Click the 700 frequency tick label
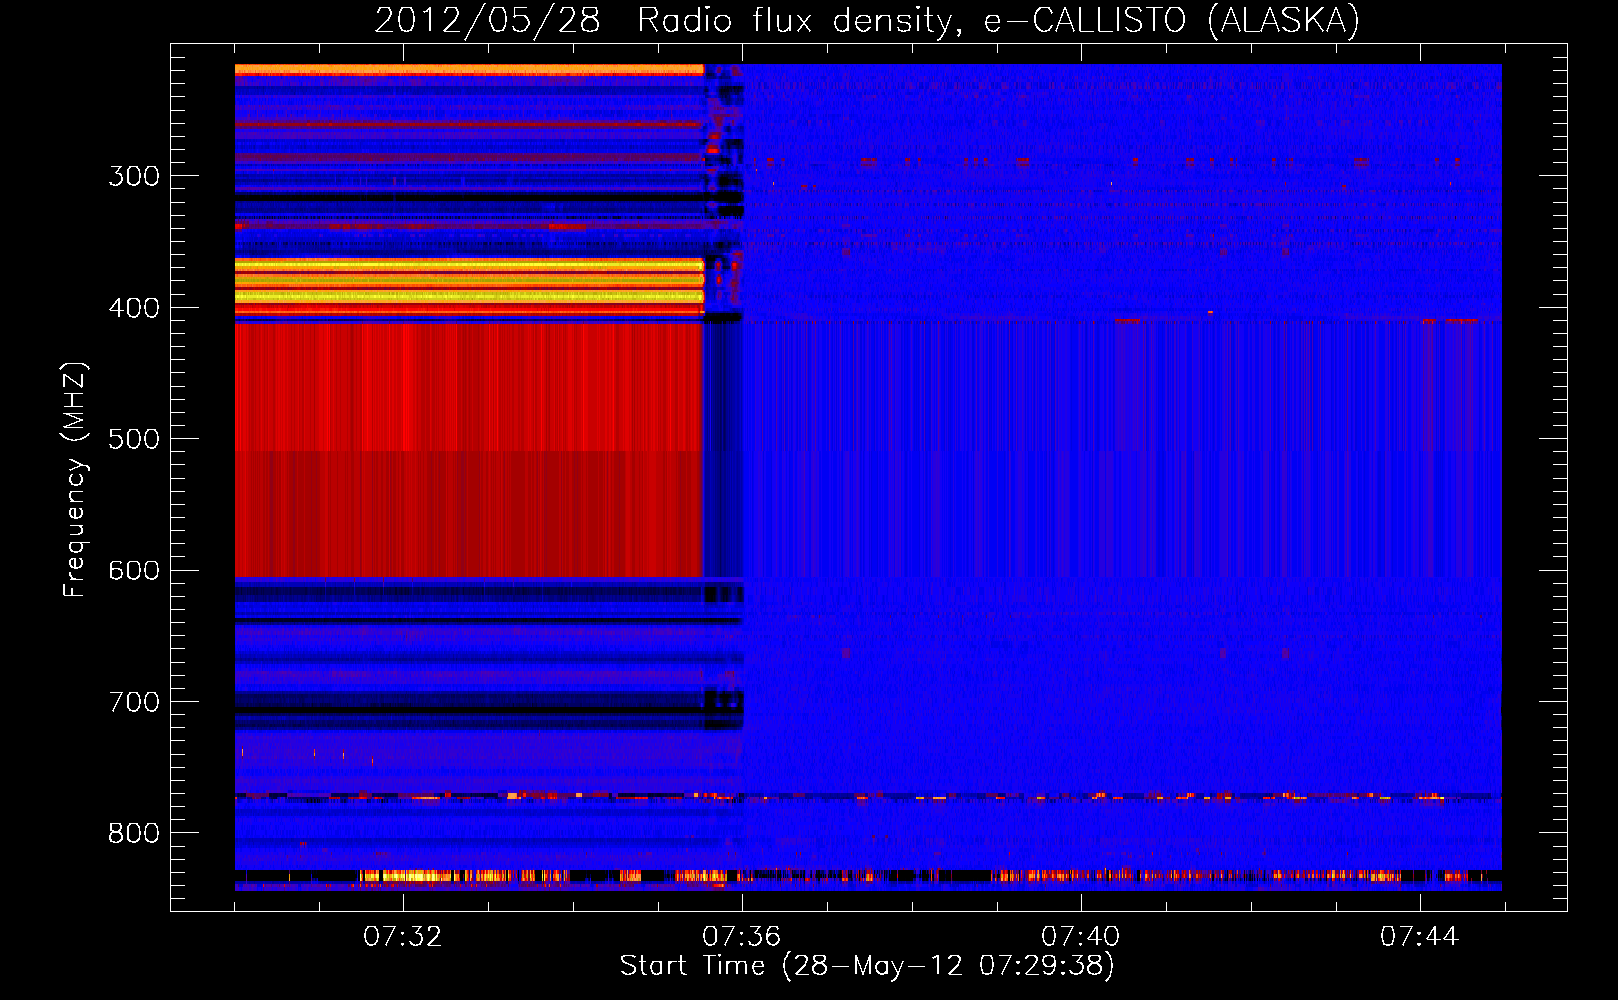 (x=134, y=702)
